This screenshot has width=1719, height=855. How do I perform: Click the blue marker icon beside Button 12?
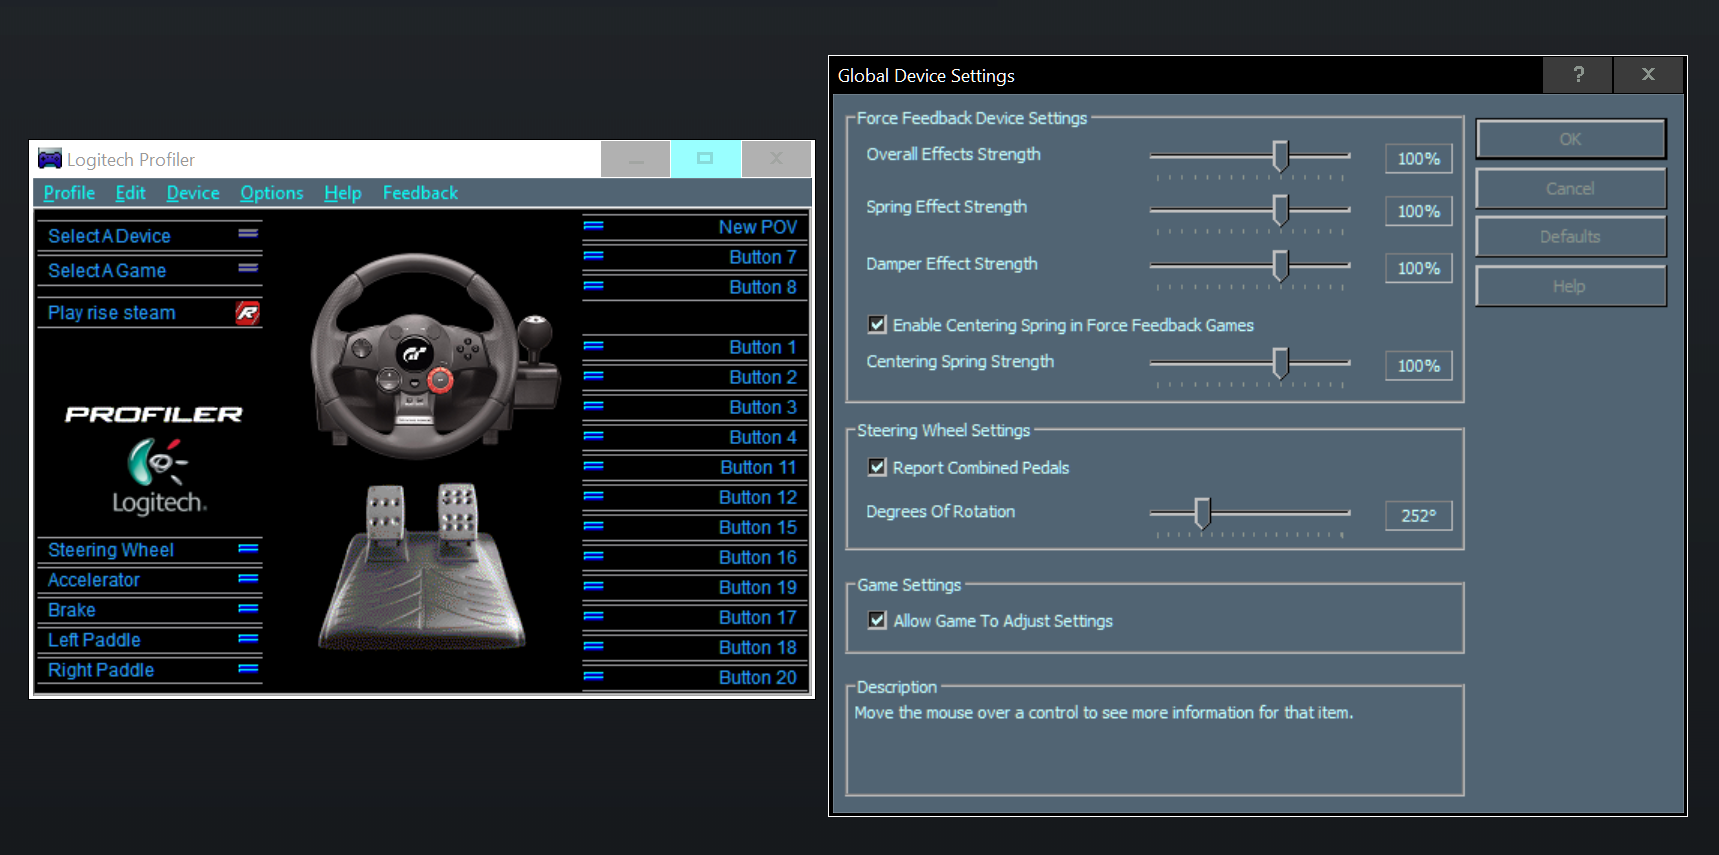tap(593, 496)
